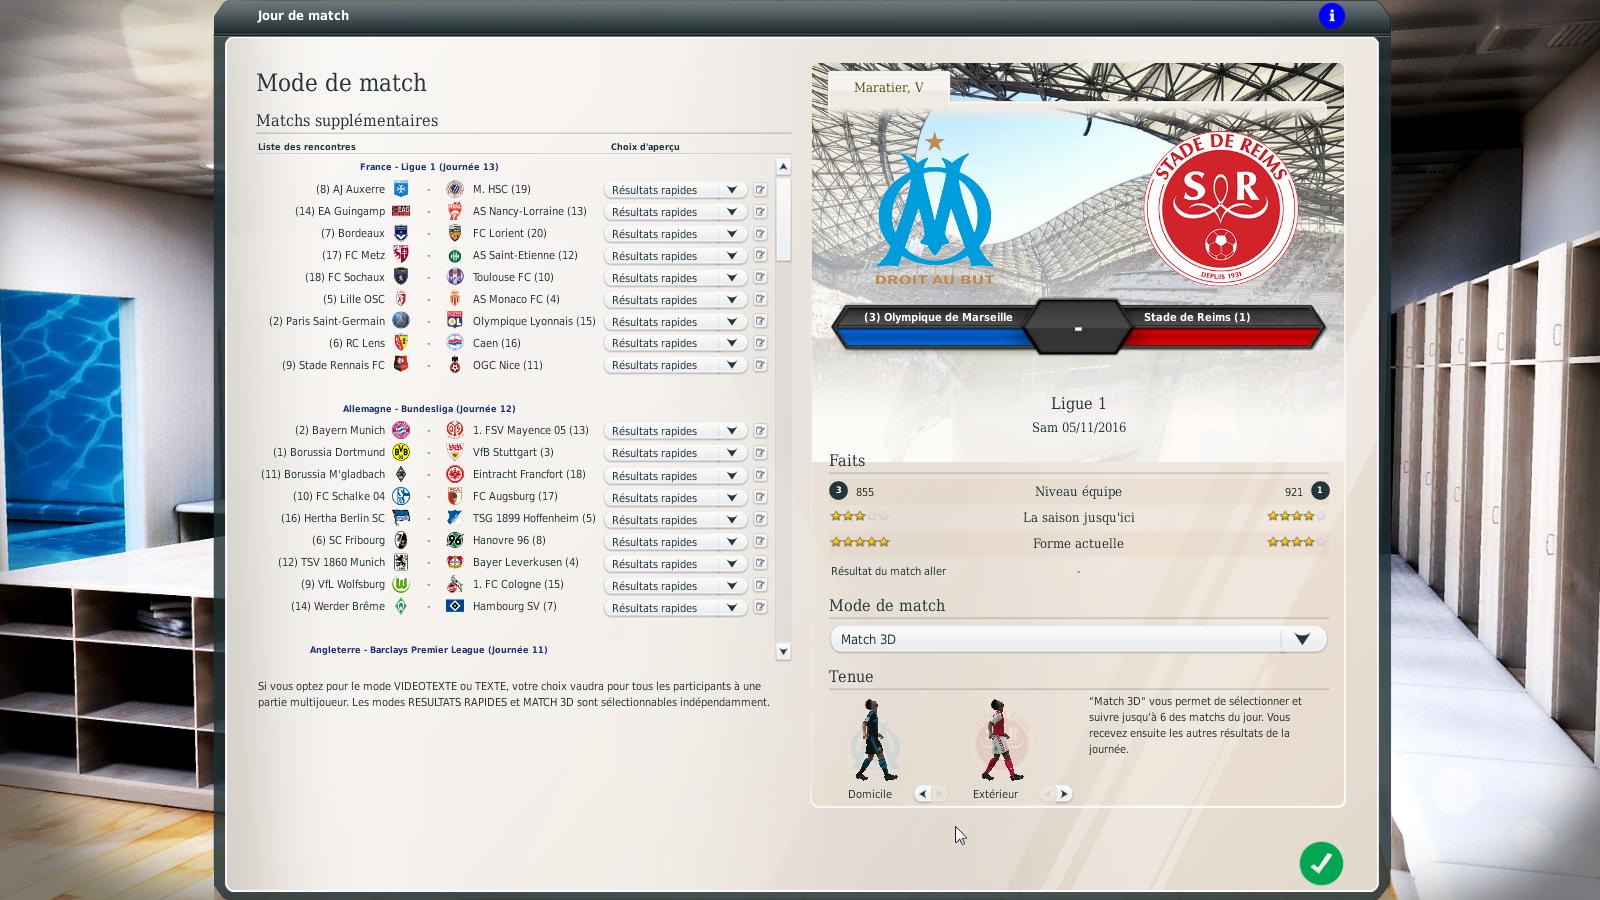Open preview dropdown for Bordeaux match
Screen dimensions: 1600x900
pyautogui.click(x=675, y=234)
